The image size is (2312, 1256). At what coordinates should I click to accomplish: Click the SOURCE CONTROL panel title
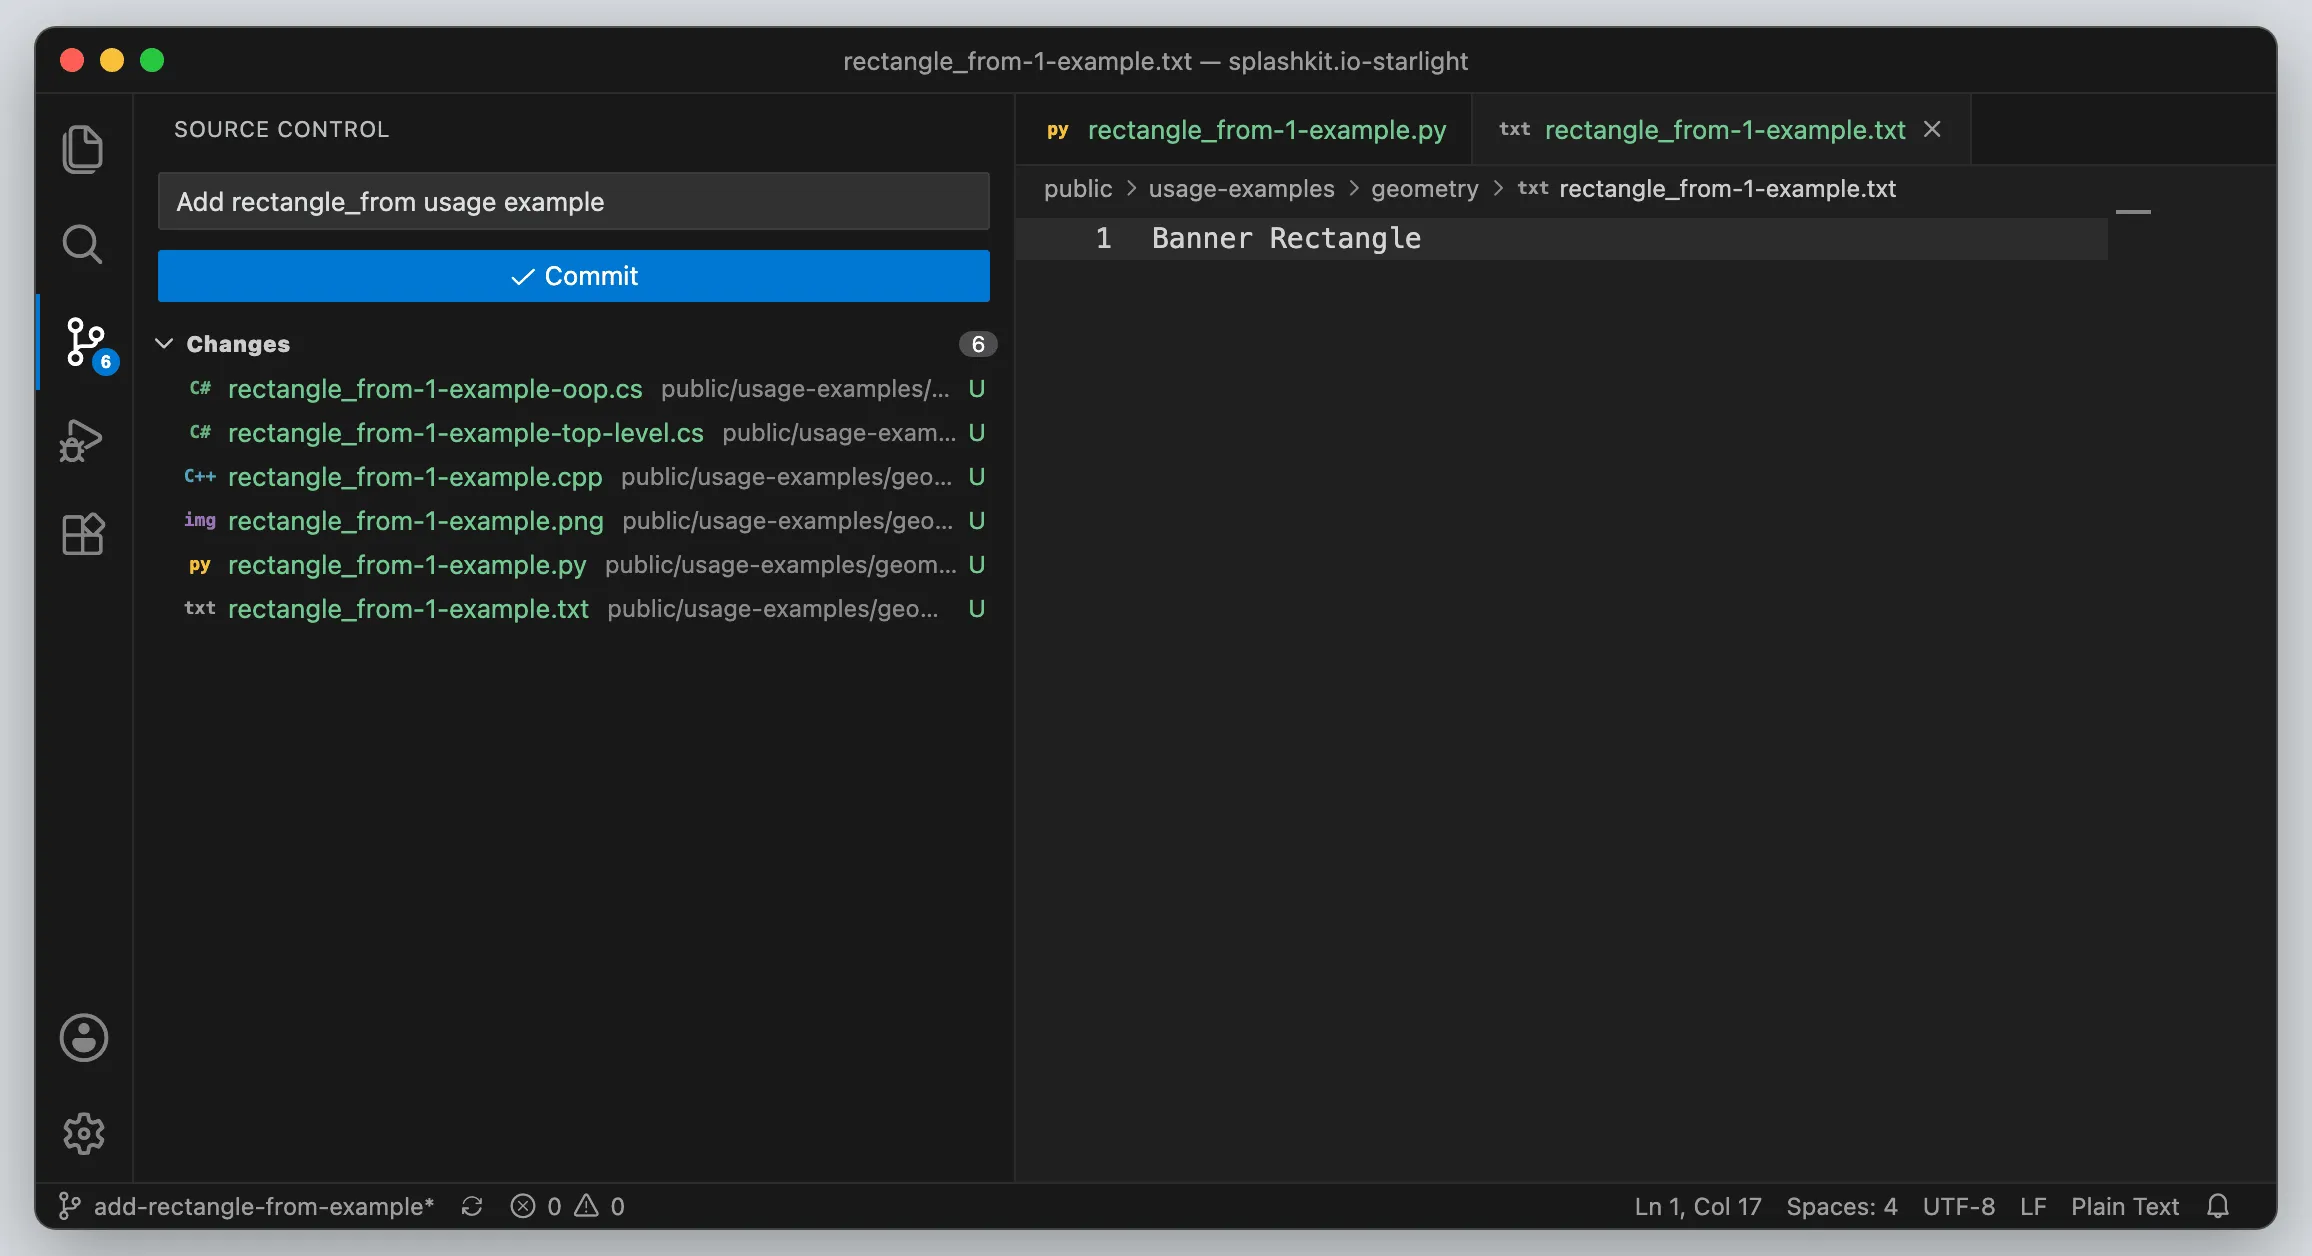pos(282,129)
